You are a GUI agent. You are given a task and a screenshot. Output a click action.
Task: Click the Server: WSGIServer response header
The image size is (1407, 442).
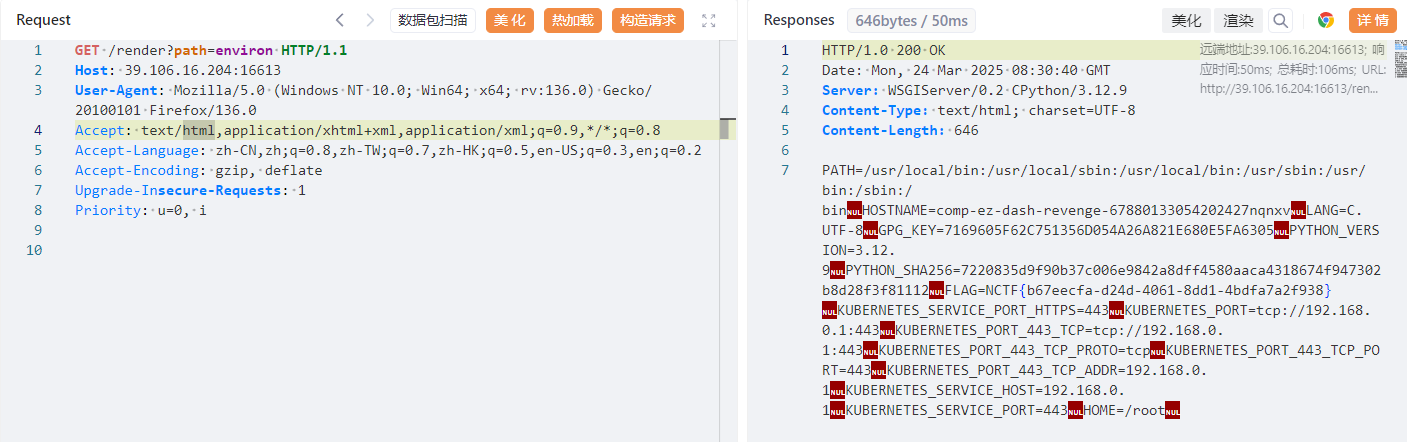[974, 90]
